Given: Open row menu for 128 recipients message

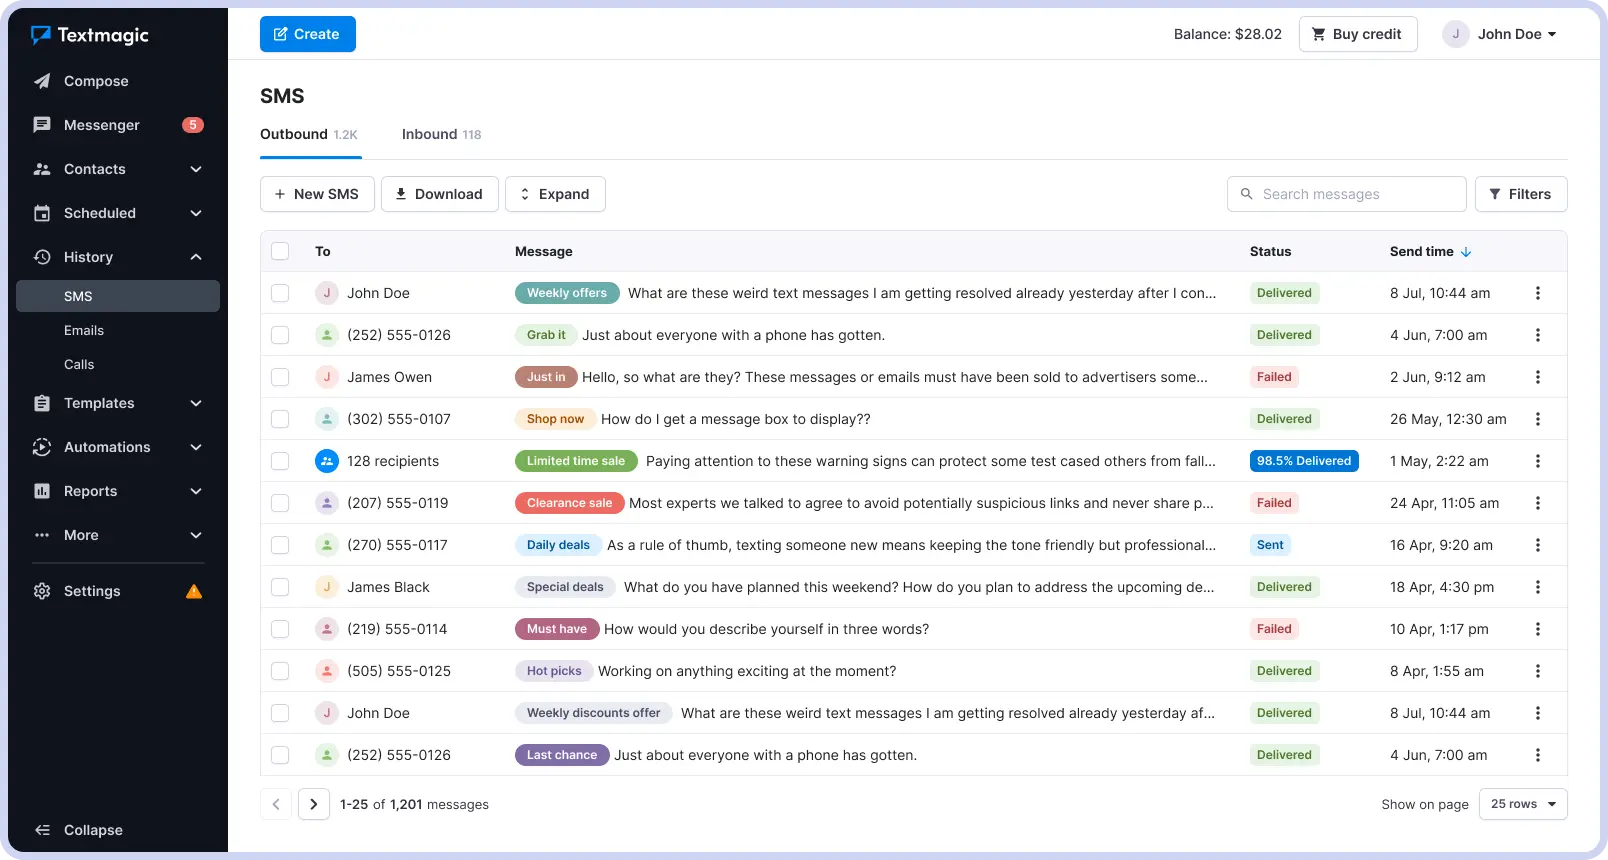Looking at the screenshot, I should tap(1538, 461).
